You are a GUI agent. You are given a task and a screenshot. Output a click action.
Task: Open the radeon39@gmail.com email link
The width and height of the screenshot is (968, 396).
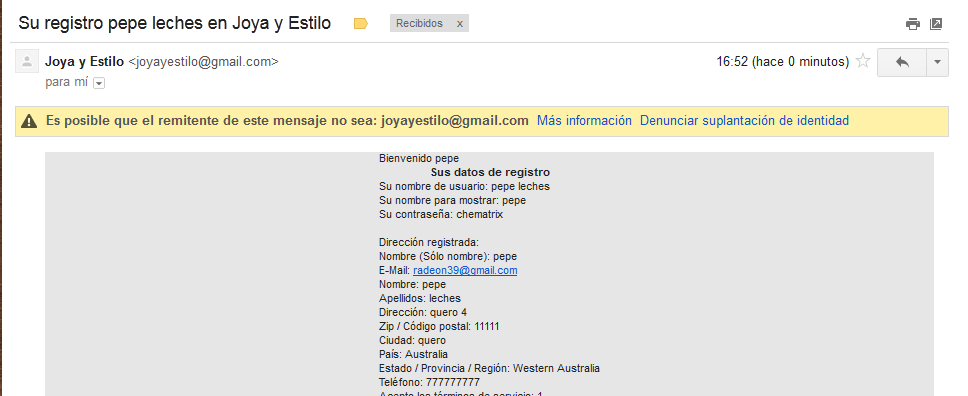465,270
